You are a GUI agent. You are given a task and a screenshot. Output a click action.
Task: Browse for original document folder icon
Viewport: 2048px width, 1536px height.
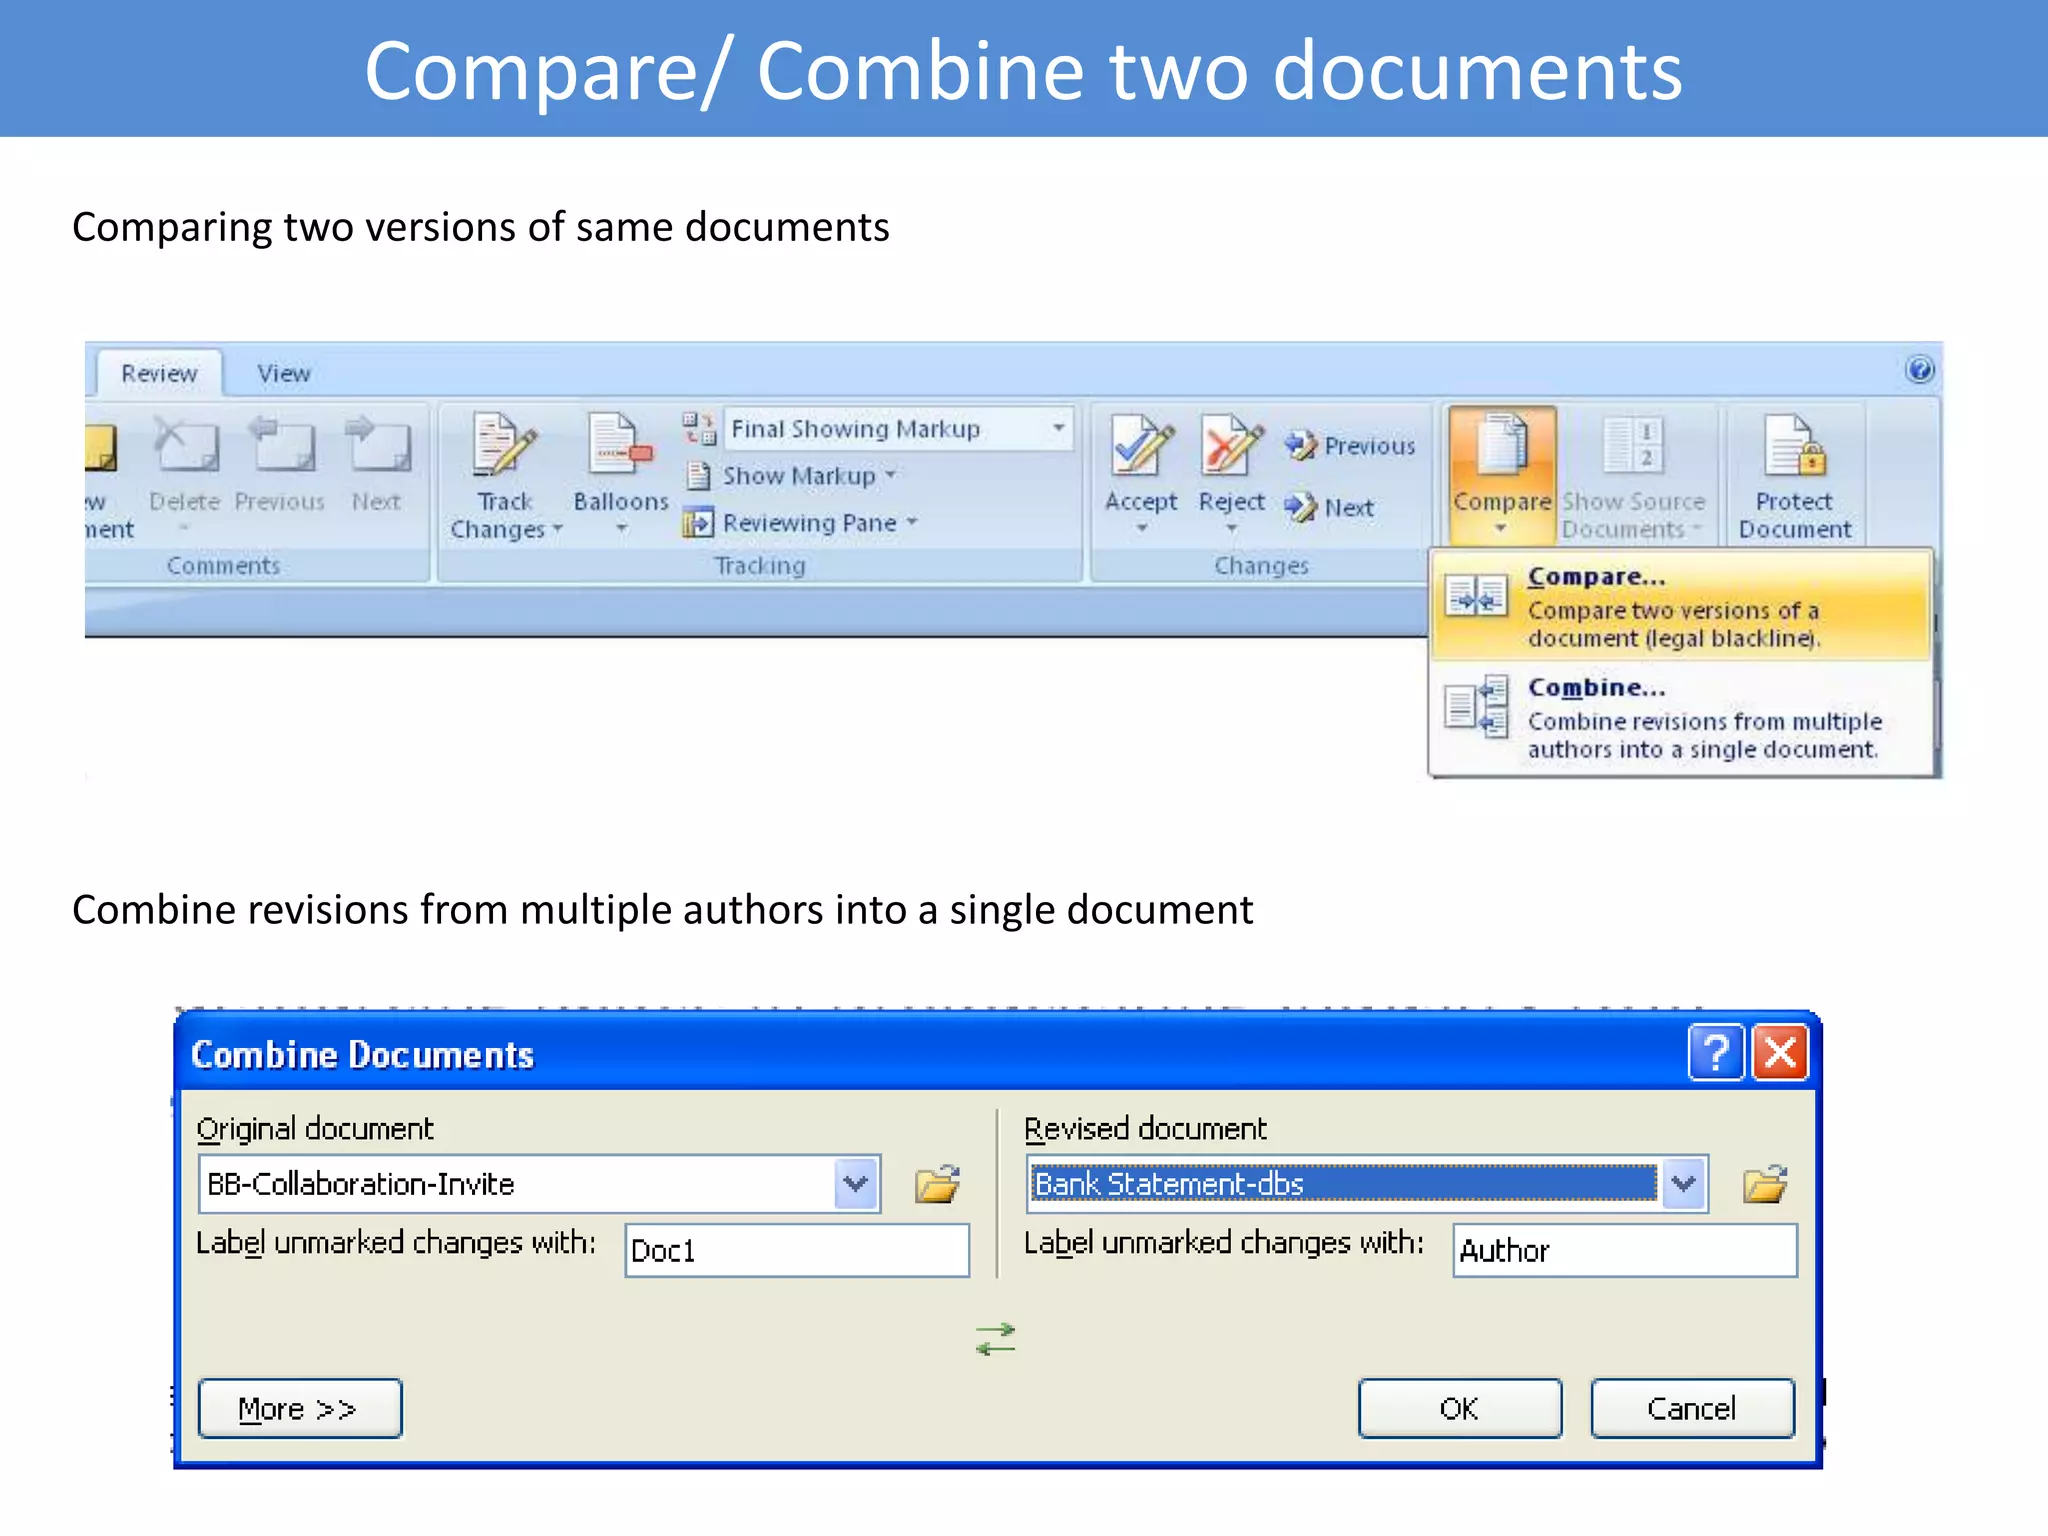click(x=938, y=1183)
